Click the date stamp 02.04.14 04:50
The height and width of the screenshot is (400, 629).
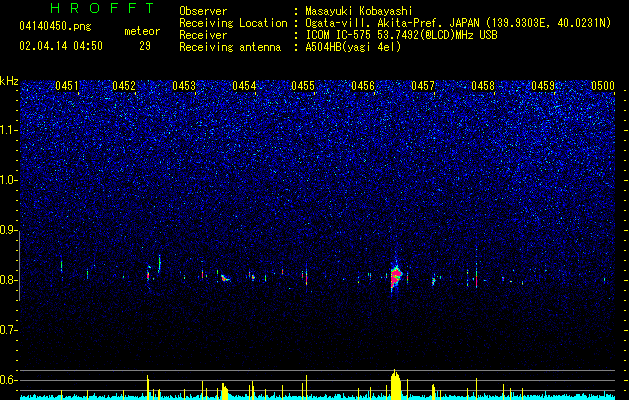(61, 46)
